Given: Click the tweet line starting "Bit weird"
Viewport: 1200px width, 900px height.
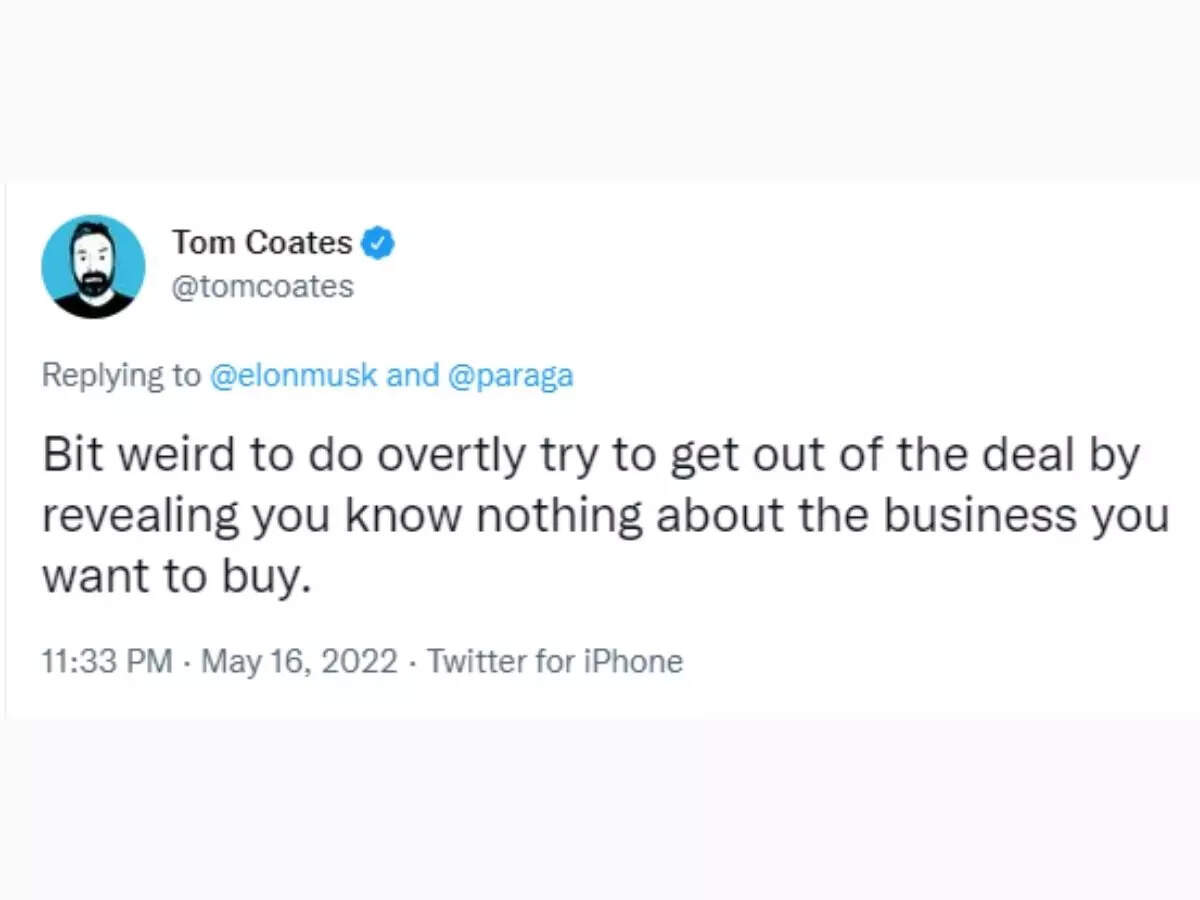Looking at the screenshot, I should coord(590,456).
